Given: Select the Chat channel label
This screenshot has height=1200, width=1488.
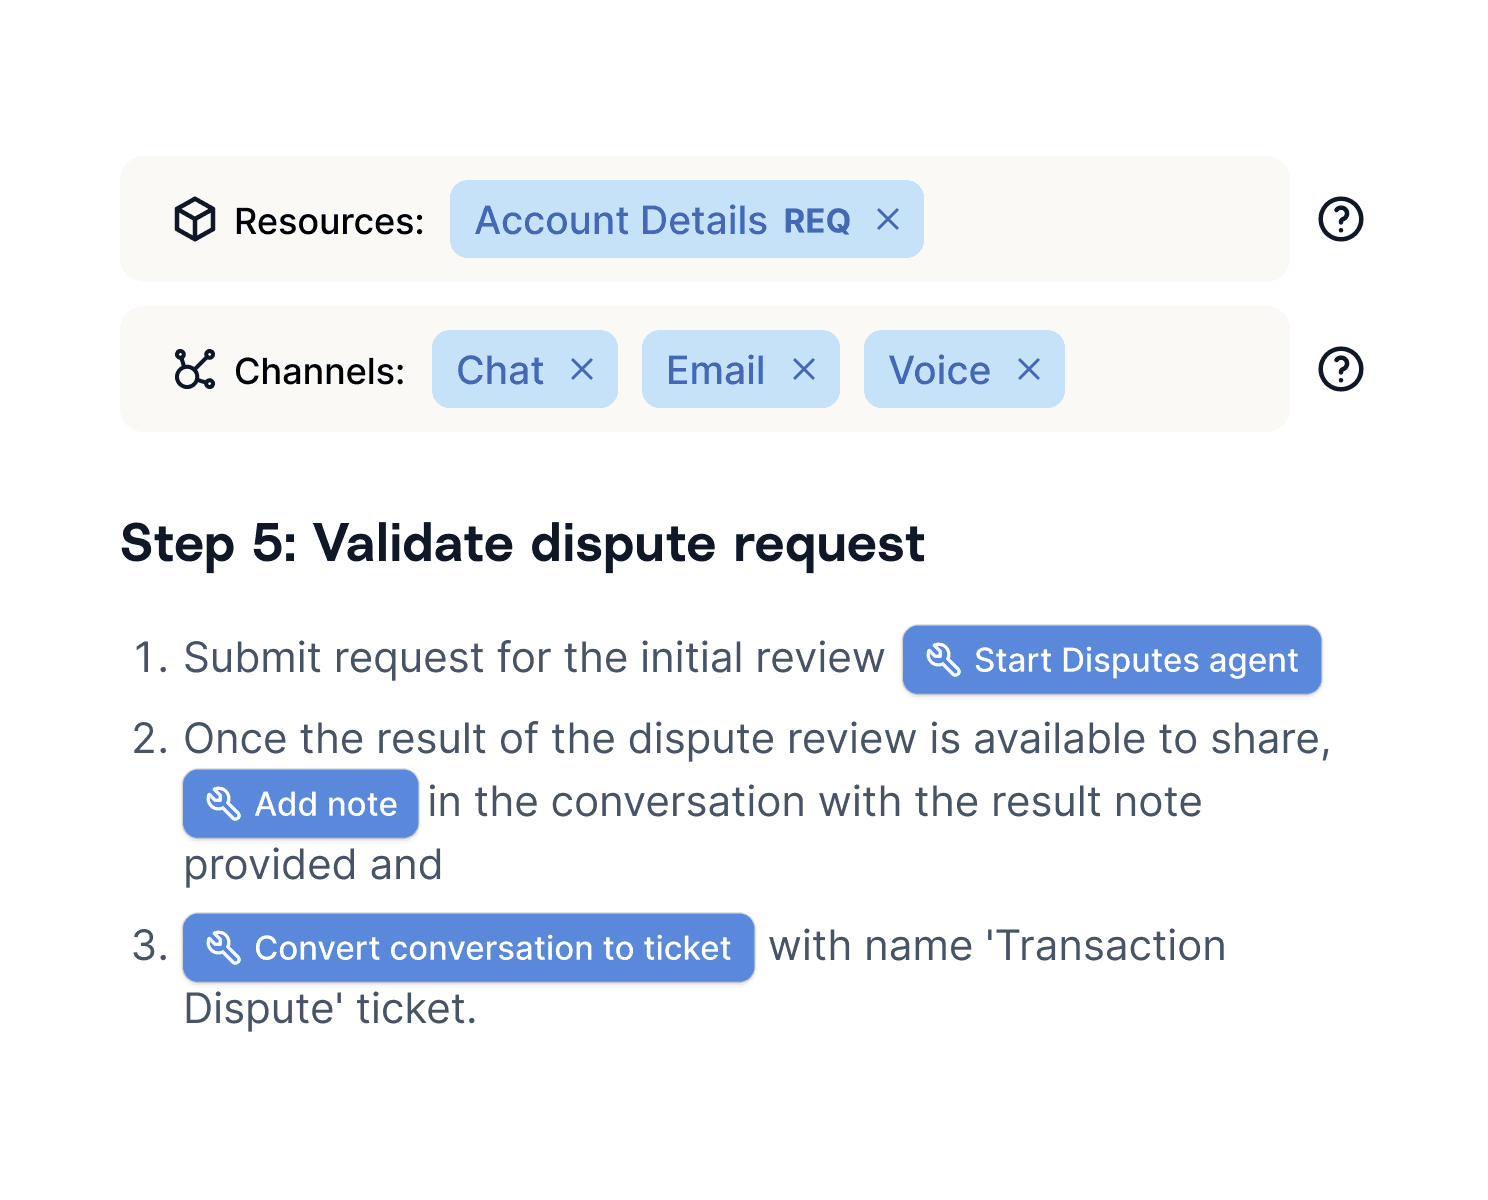Looking at the screenshot, I should click(x=500, y=370).
